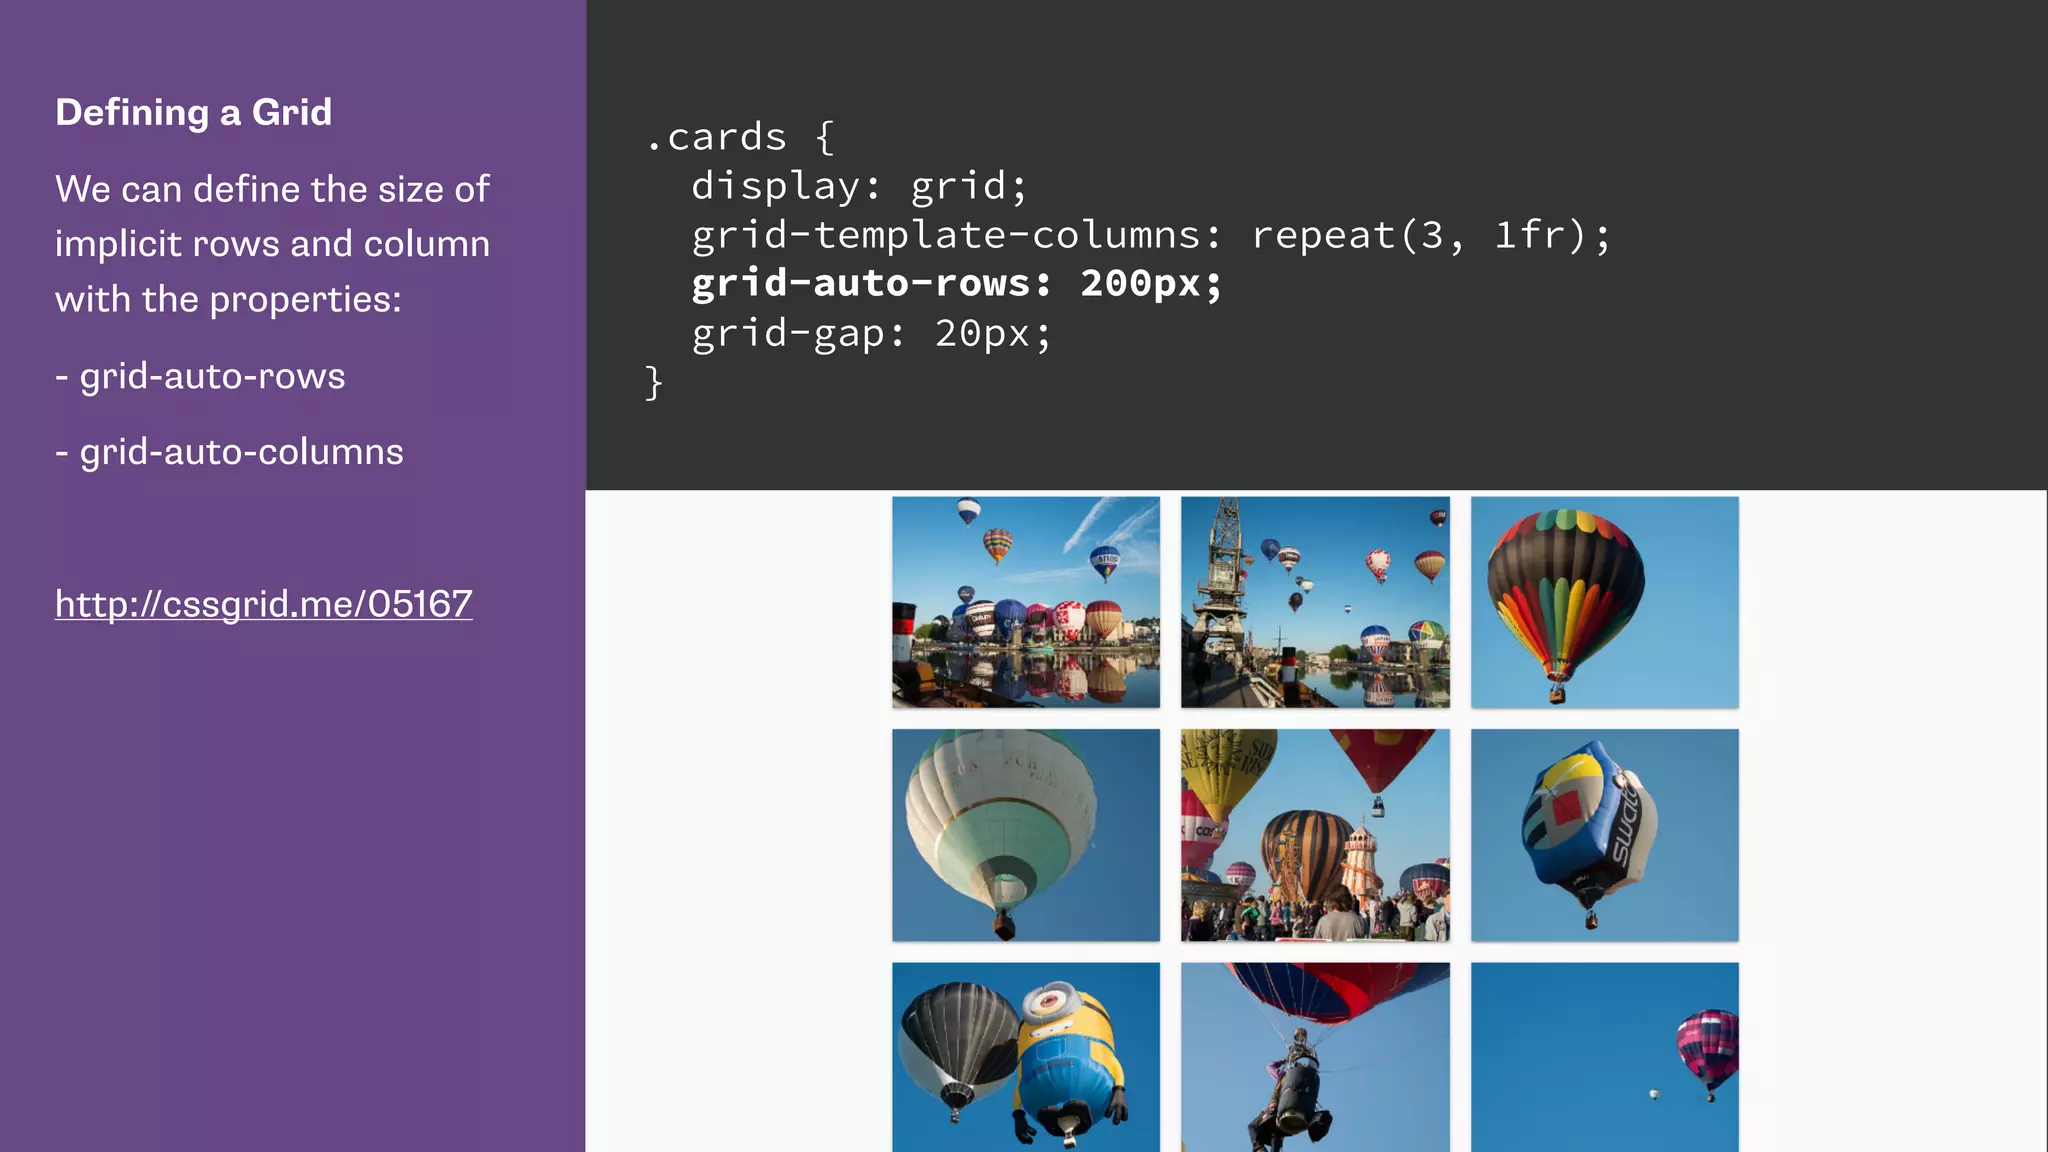Click the 'display: grid;' code line
This screenshot has height=1152, width=2048.
(859, 186)
